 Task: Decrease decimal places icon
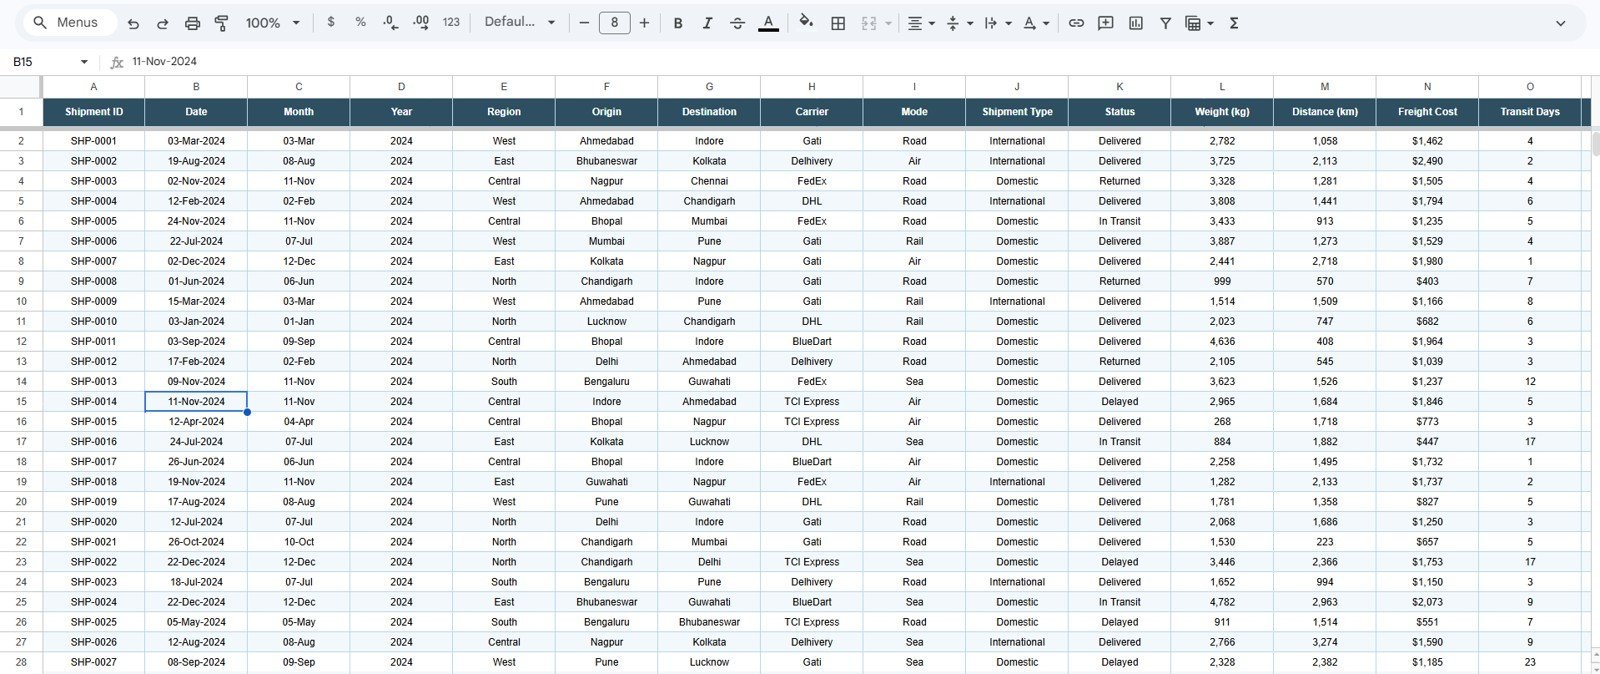click(x=390, y=22)
